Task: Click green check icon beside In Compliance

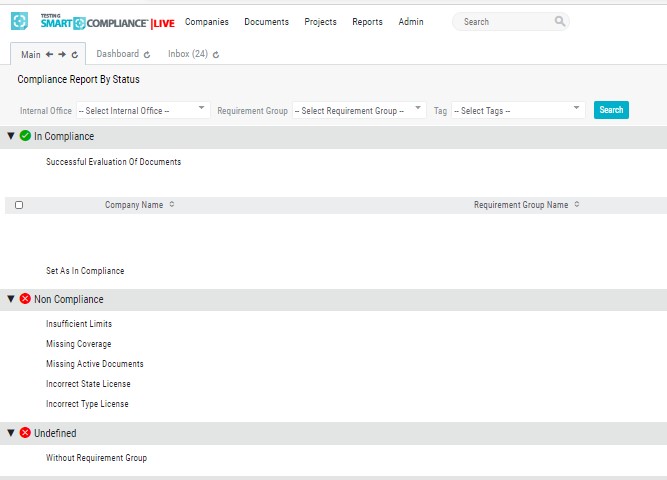Action: [25, 136]
